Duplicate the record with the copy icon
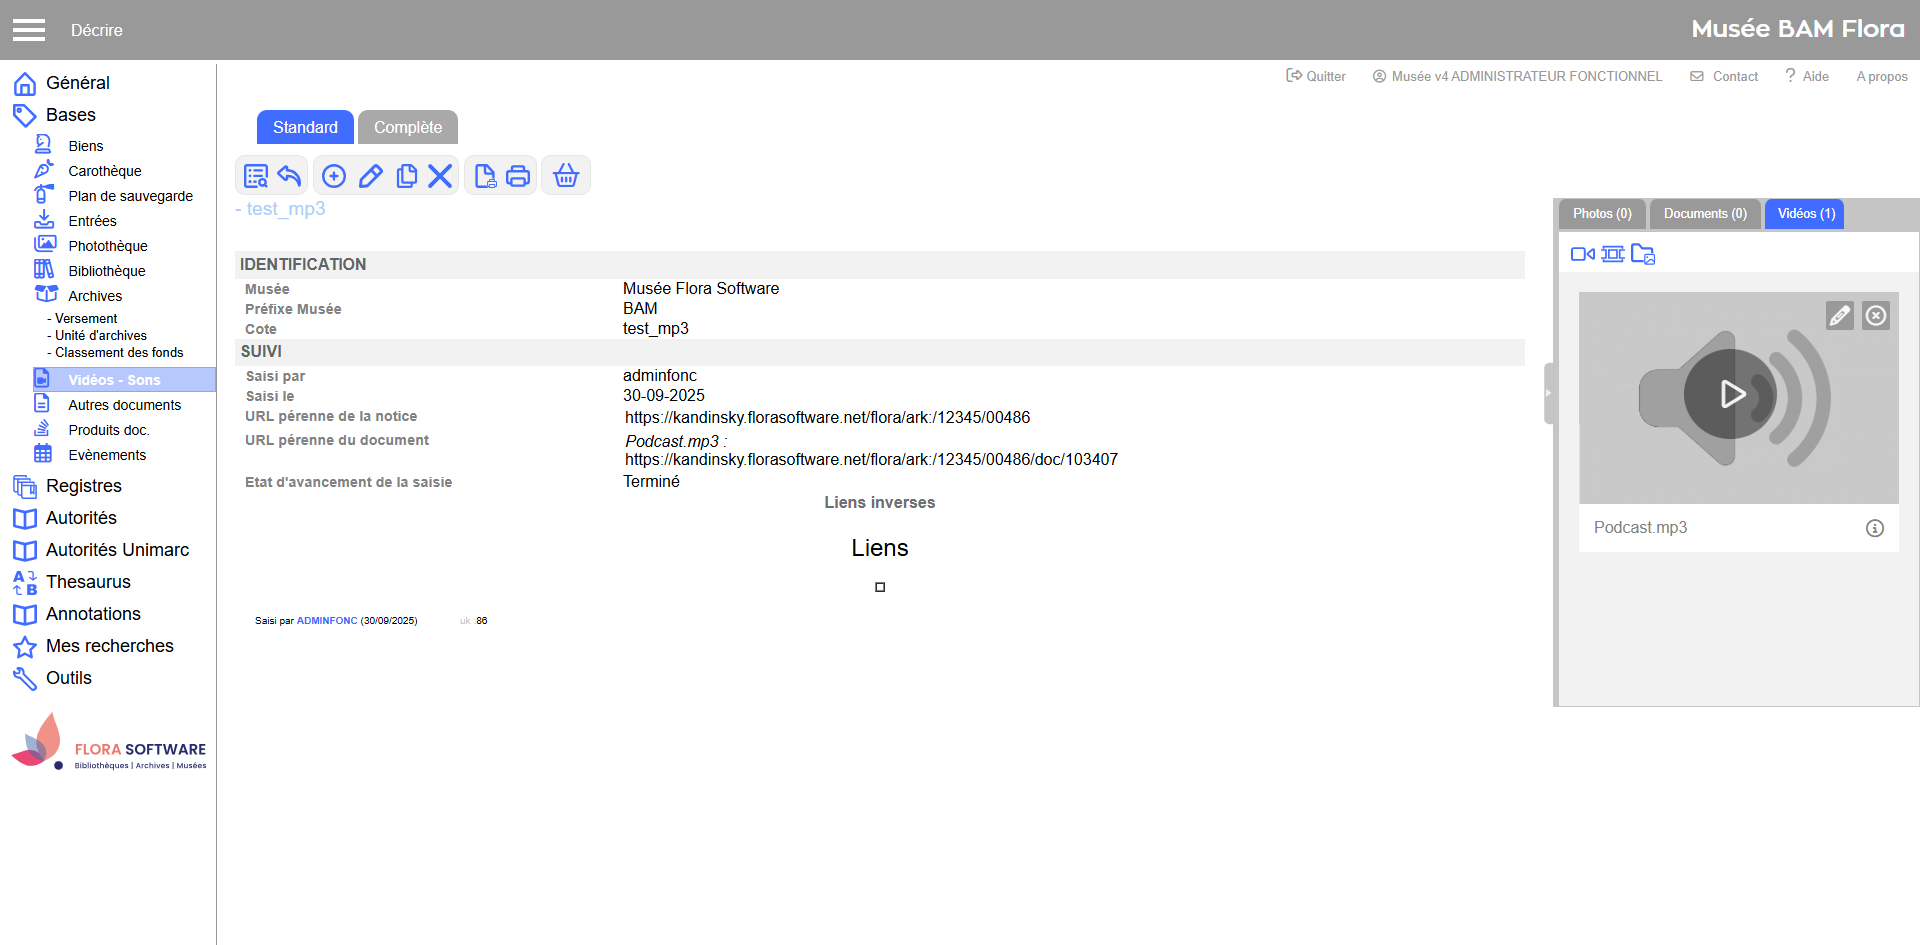 click(406, 176)
